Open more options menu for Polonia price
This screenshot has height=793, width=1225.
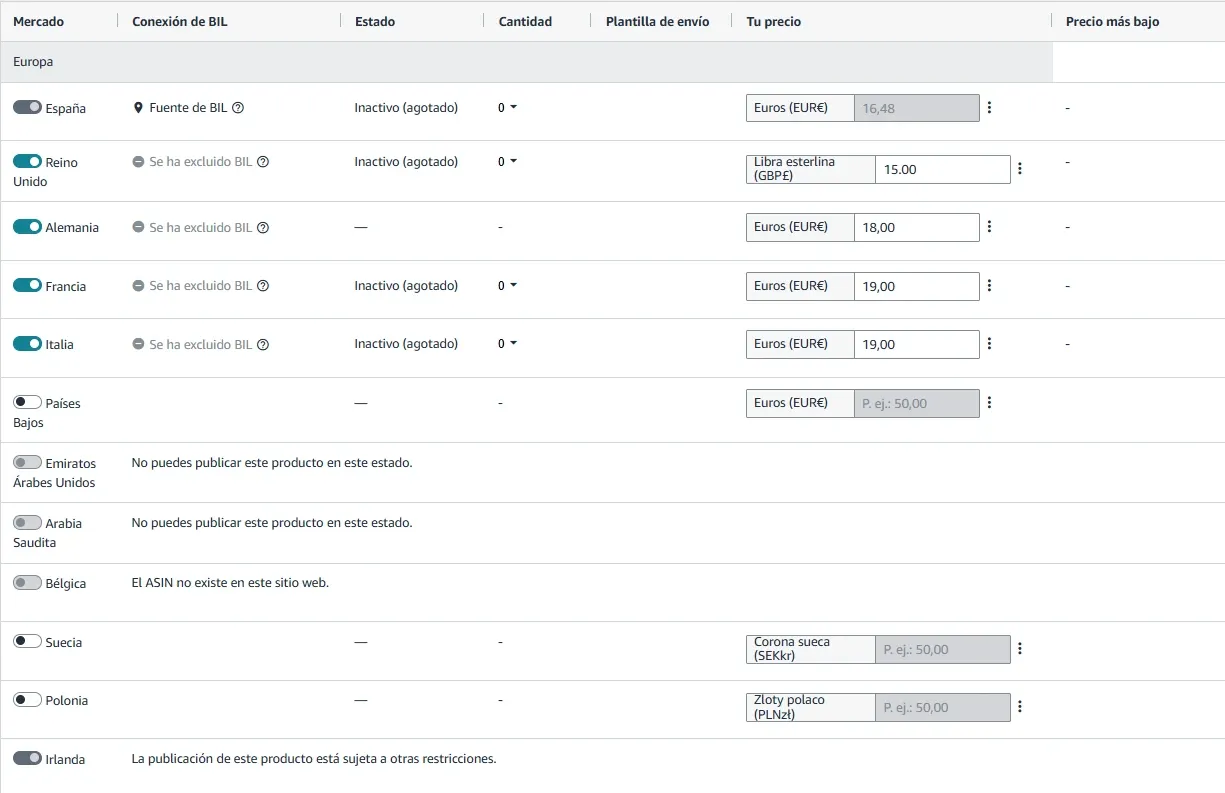click(x=1020, y=707)
